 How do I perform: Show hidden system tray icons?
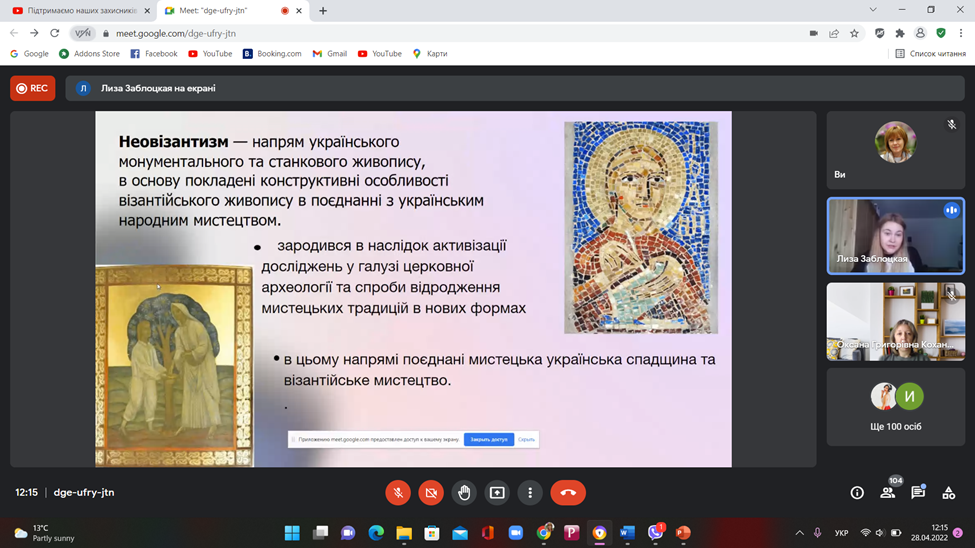(800, 533)
